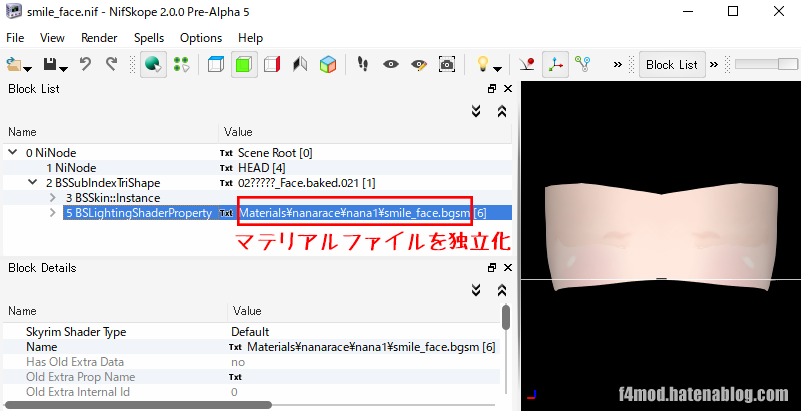Float the Block List panel
The image size is (801, 411).
(x=492, y=89)
